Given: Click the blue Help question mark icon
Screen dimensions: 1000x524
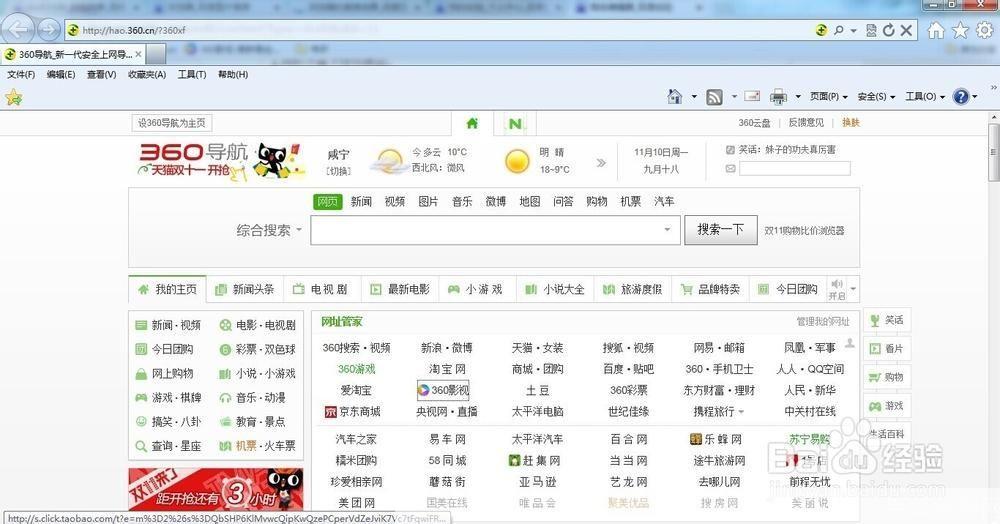Looking at the screenshot, I should tap(960, 96).
